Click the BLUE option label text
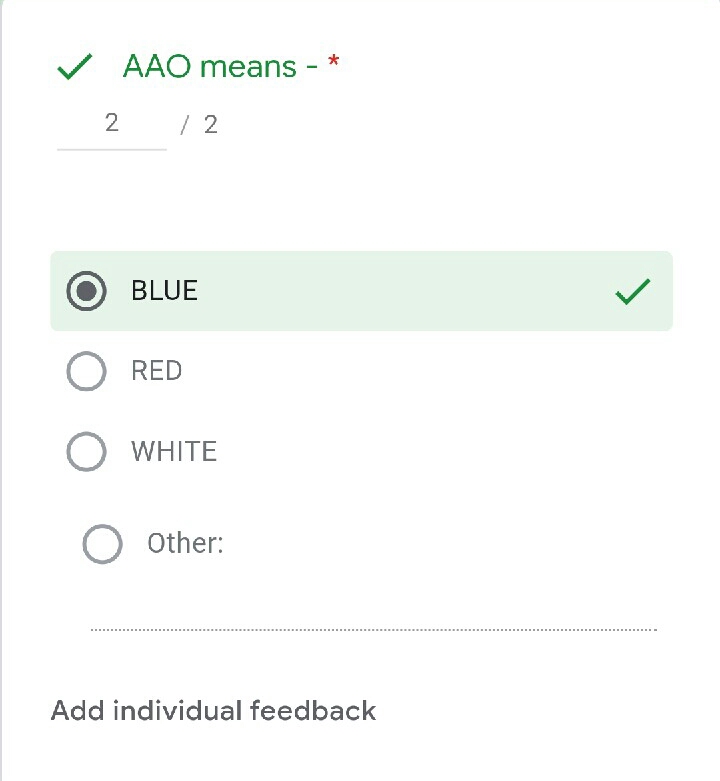Image resolution: width=720 pixels, height=781 pixels. (x=164, y=291)
